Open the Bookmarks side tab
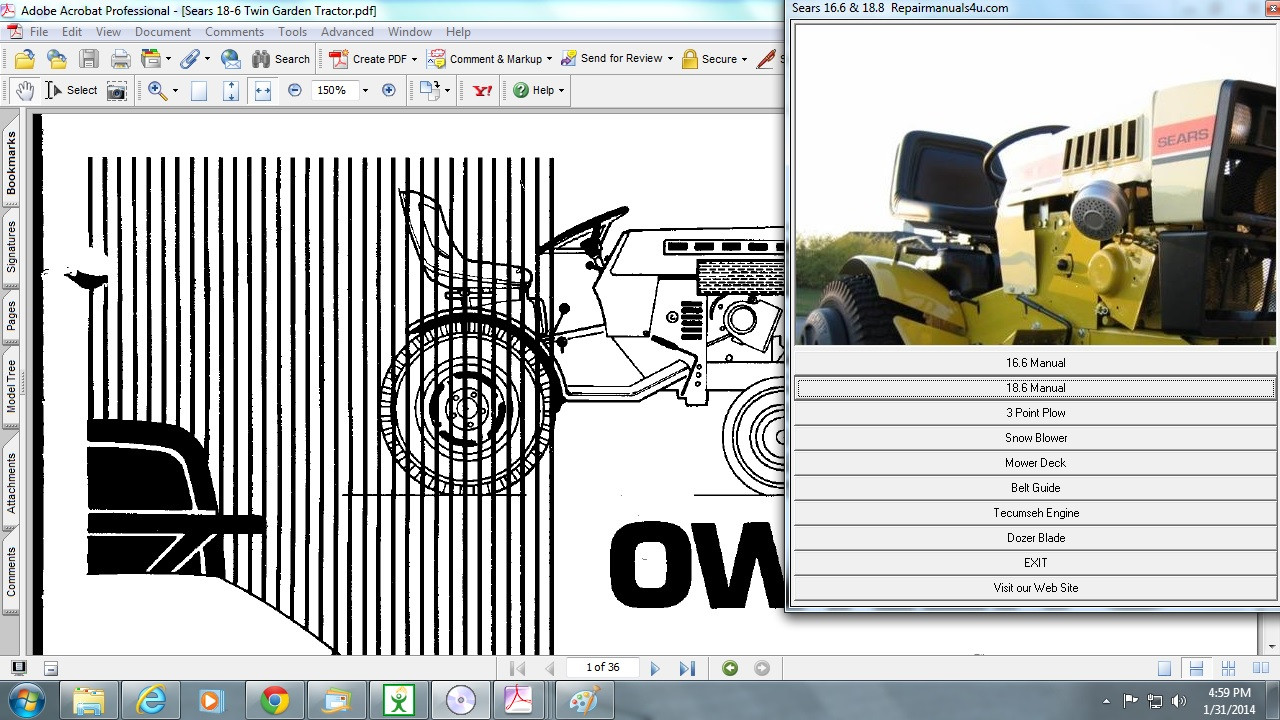This screenshot has width=1280, height=720. point(12,163)
